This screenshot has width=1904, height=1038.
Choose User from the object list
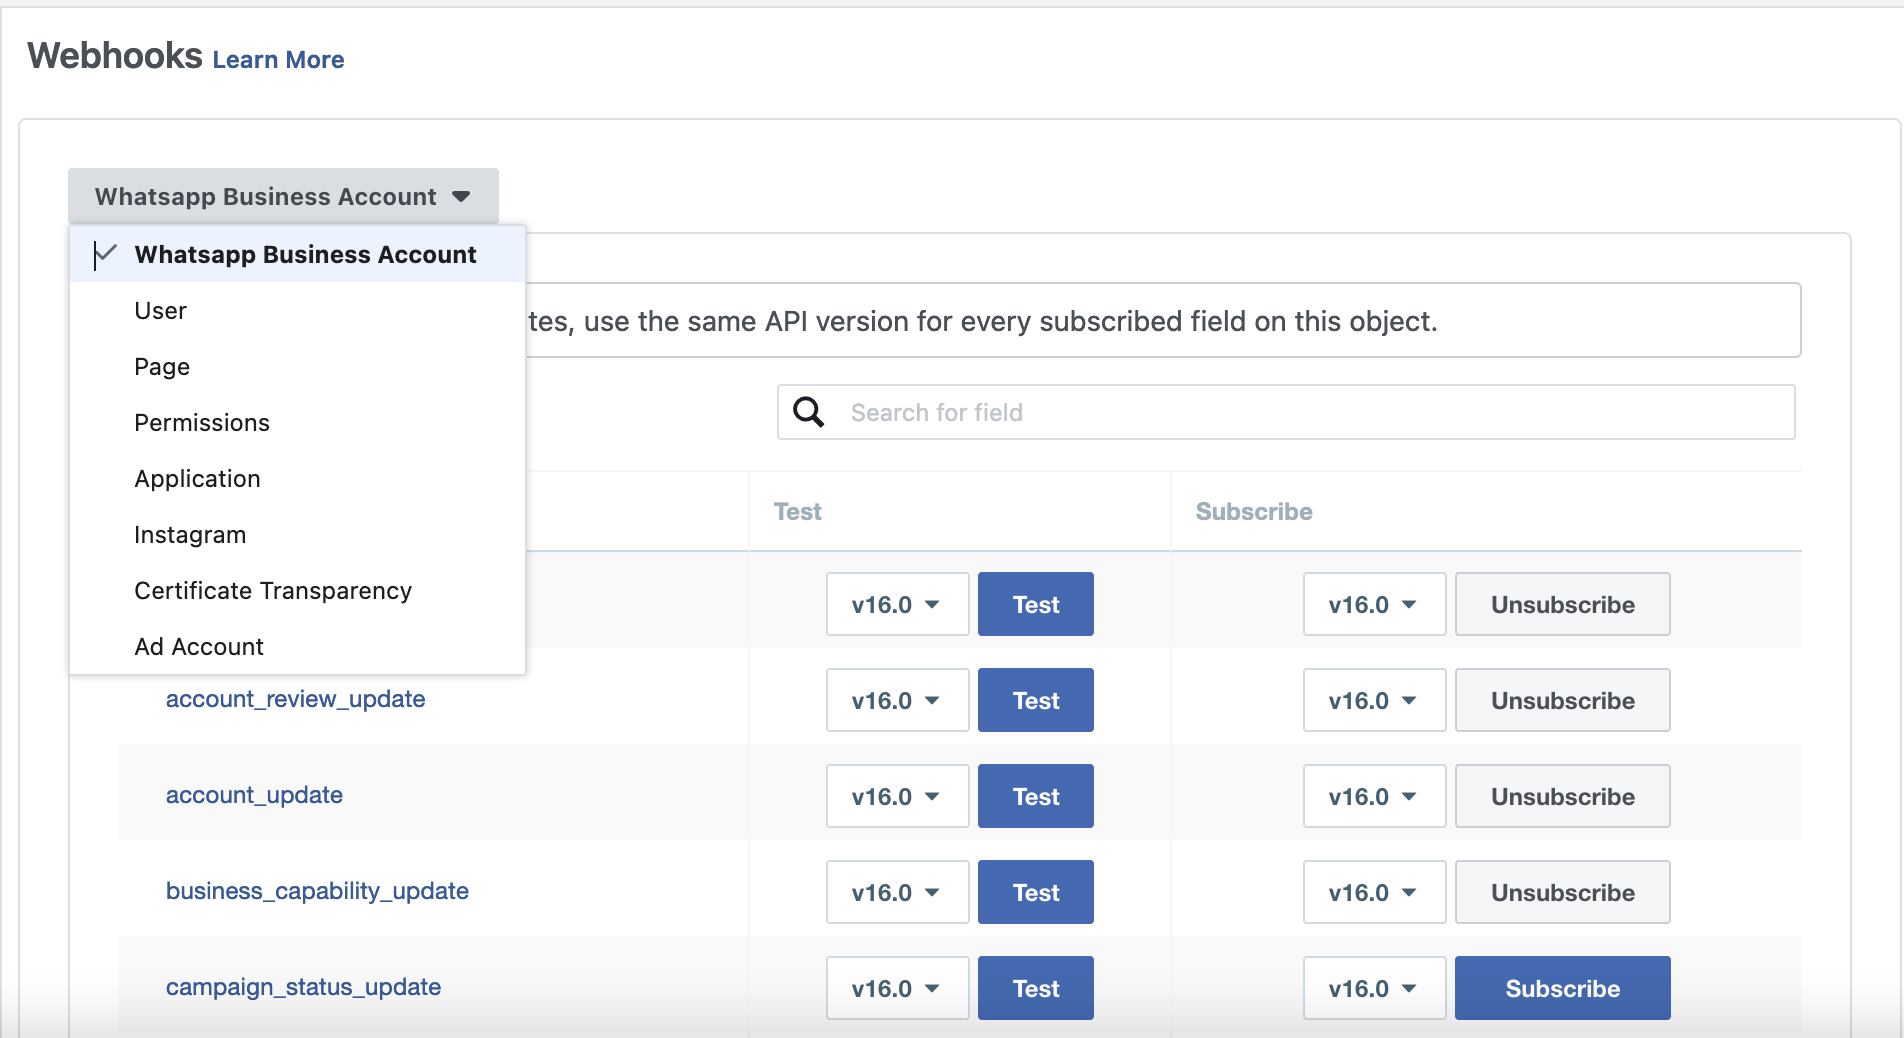tap(298, 310)
